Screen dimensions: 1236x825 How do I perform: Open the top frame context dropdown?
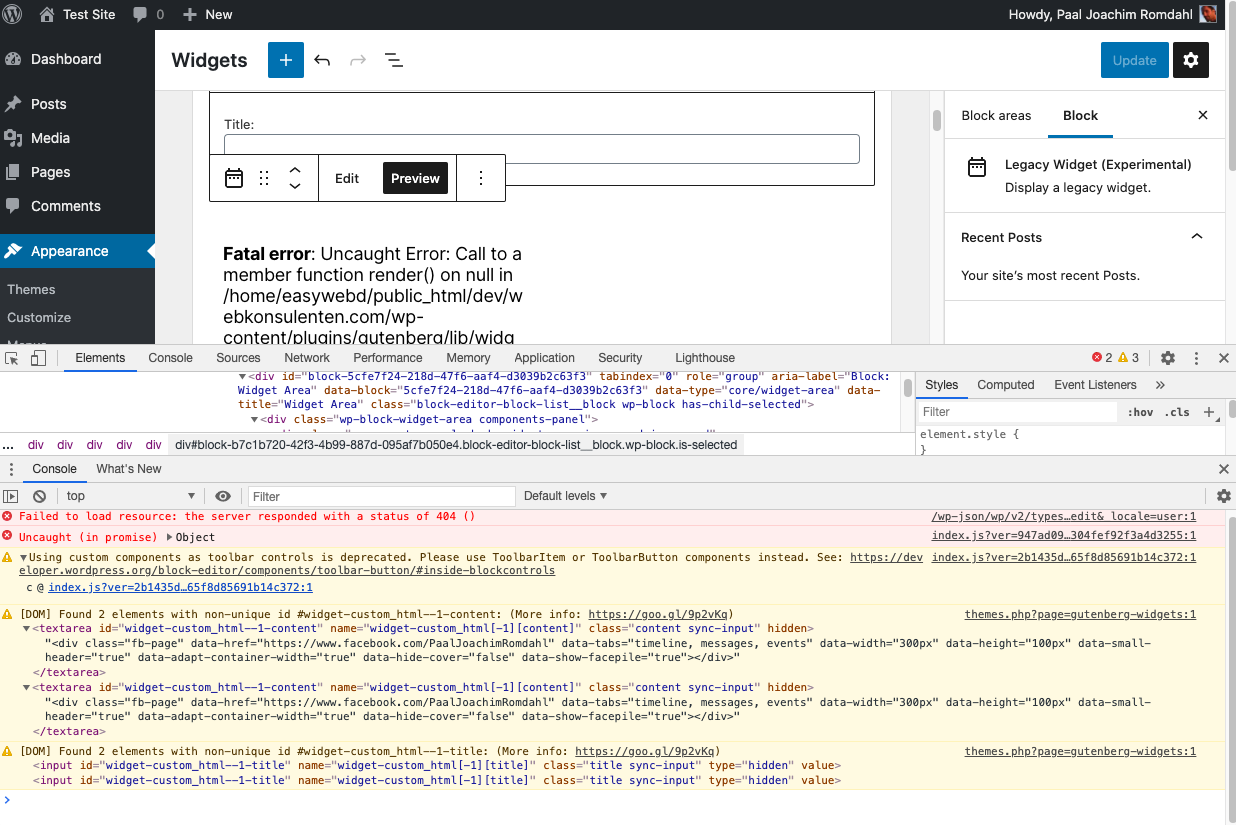[130, 495]
